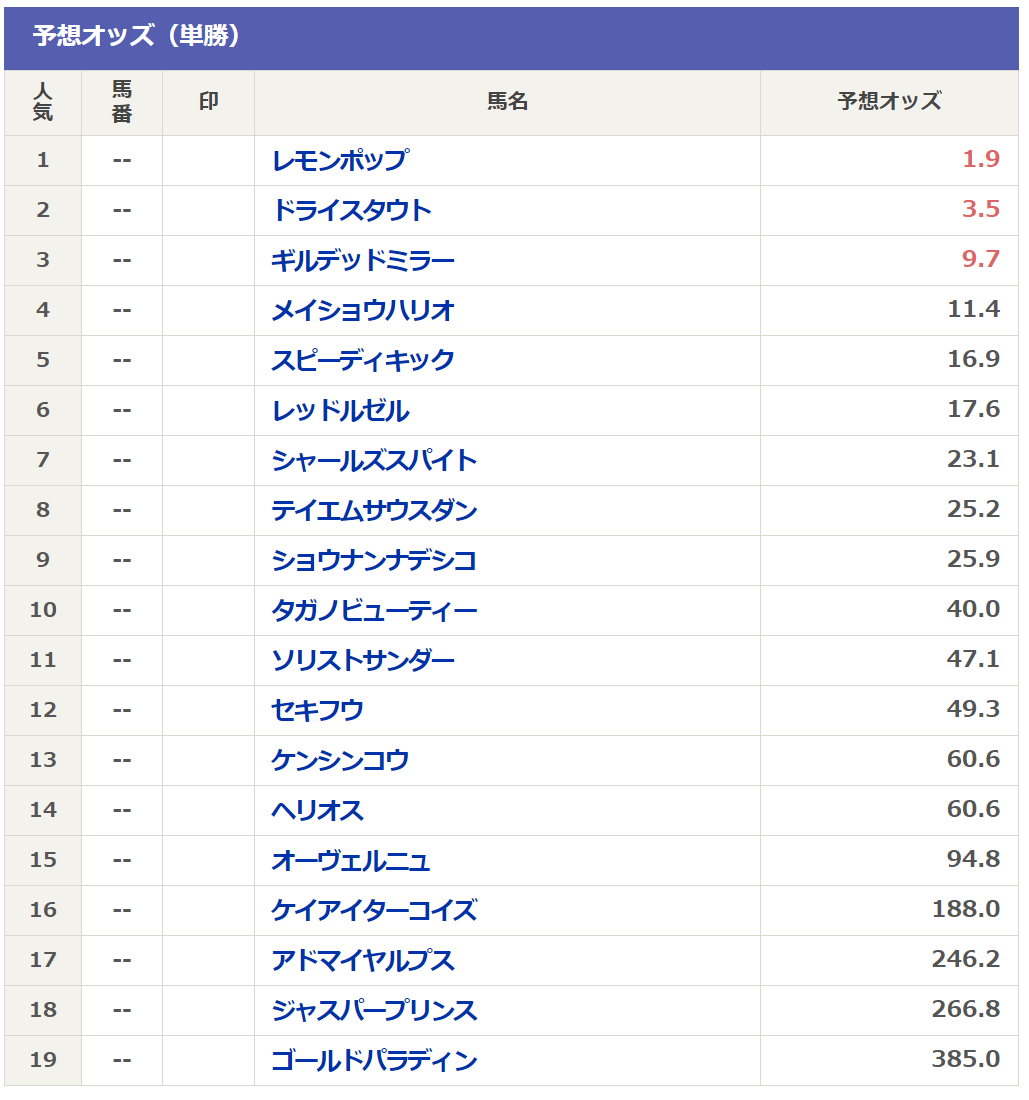Viewport: 1029px width, 1100px height.
Task: Open the horse link ケンシンコウ
Action: pyautogui.click(x=340, y=760)
